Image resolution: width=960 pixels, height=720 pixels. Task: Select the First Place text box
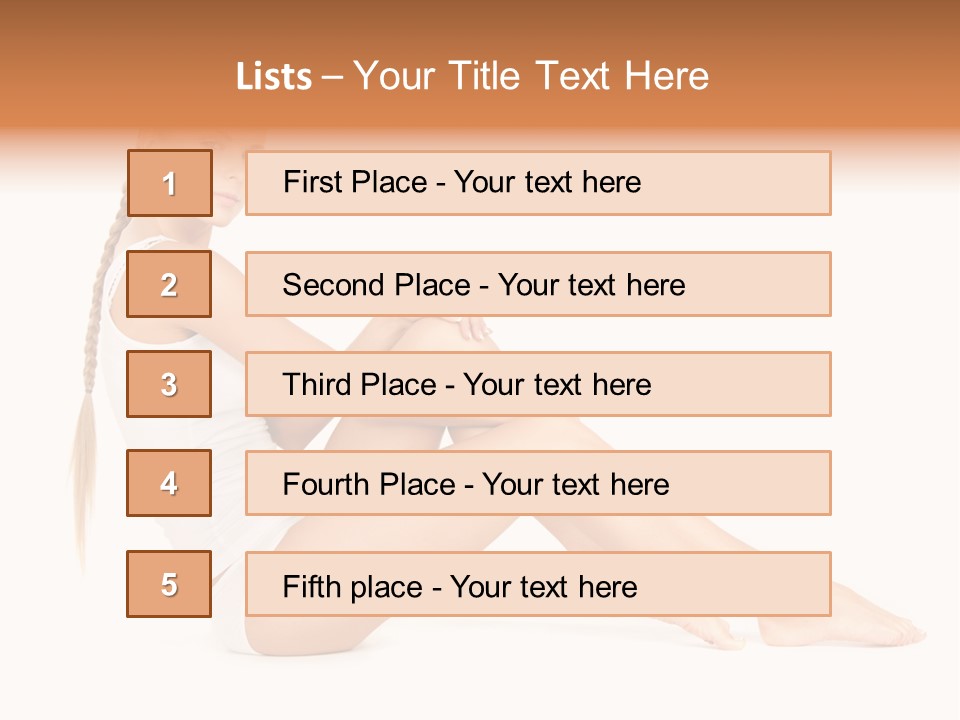538,183
